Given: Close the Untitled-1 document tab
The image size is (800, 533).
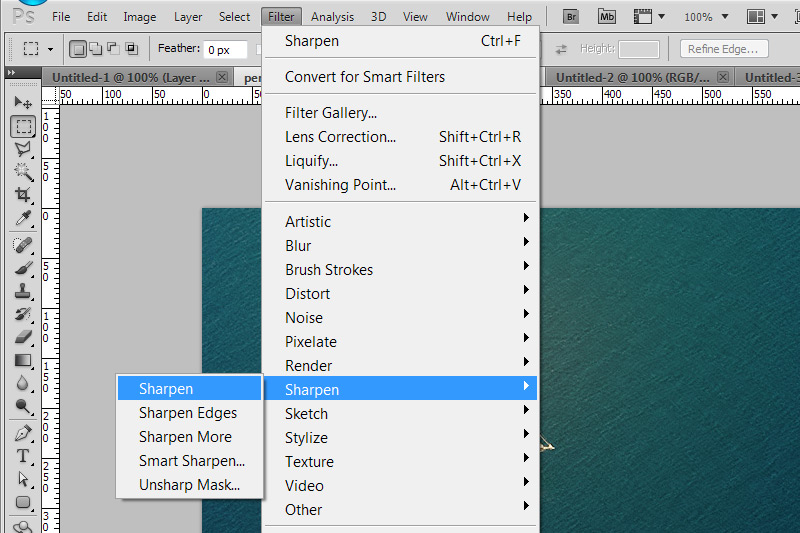Looking at the screenshot, I should click(x=222, y=78).
